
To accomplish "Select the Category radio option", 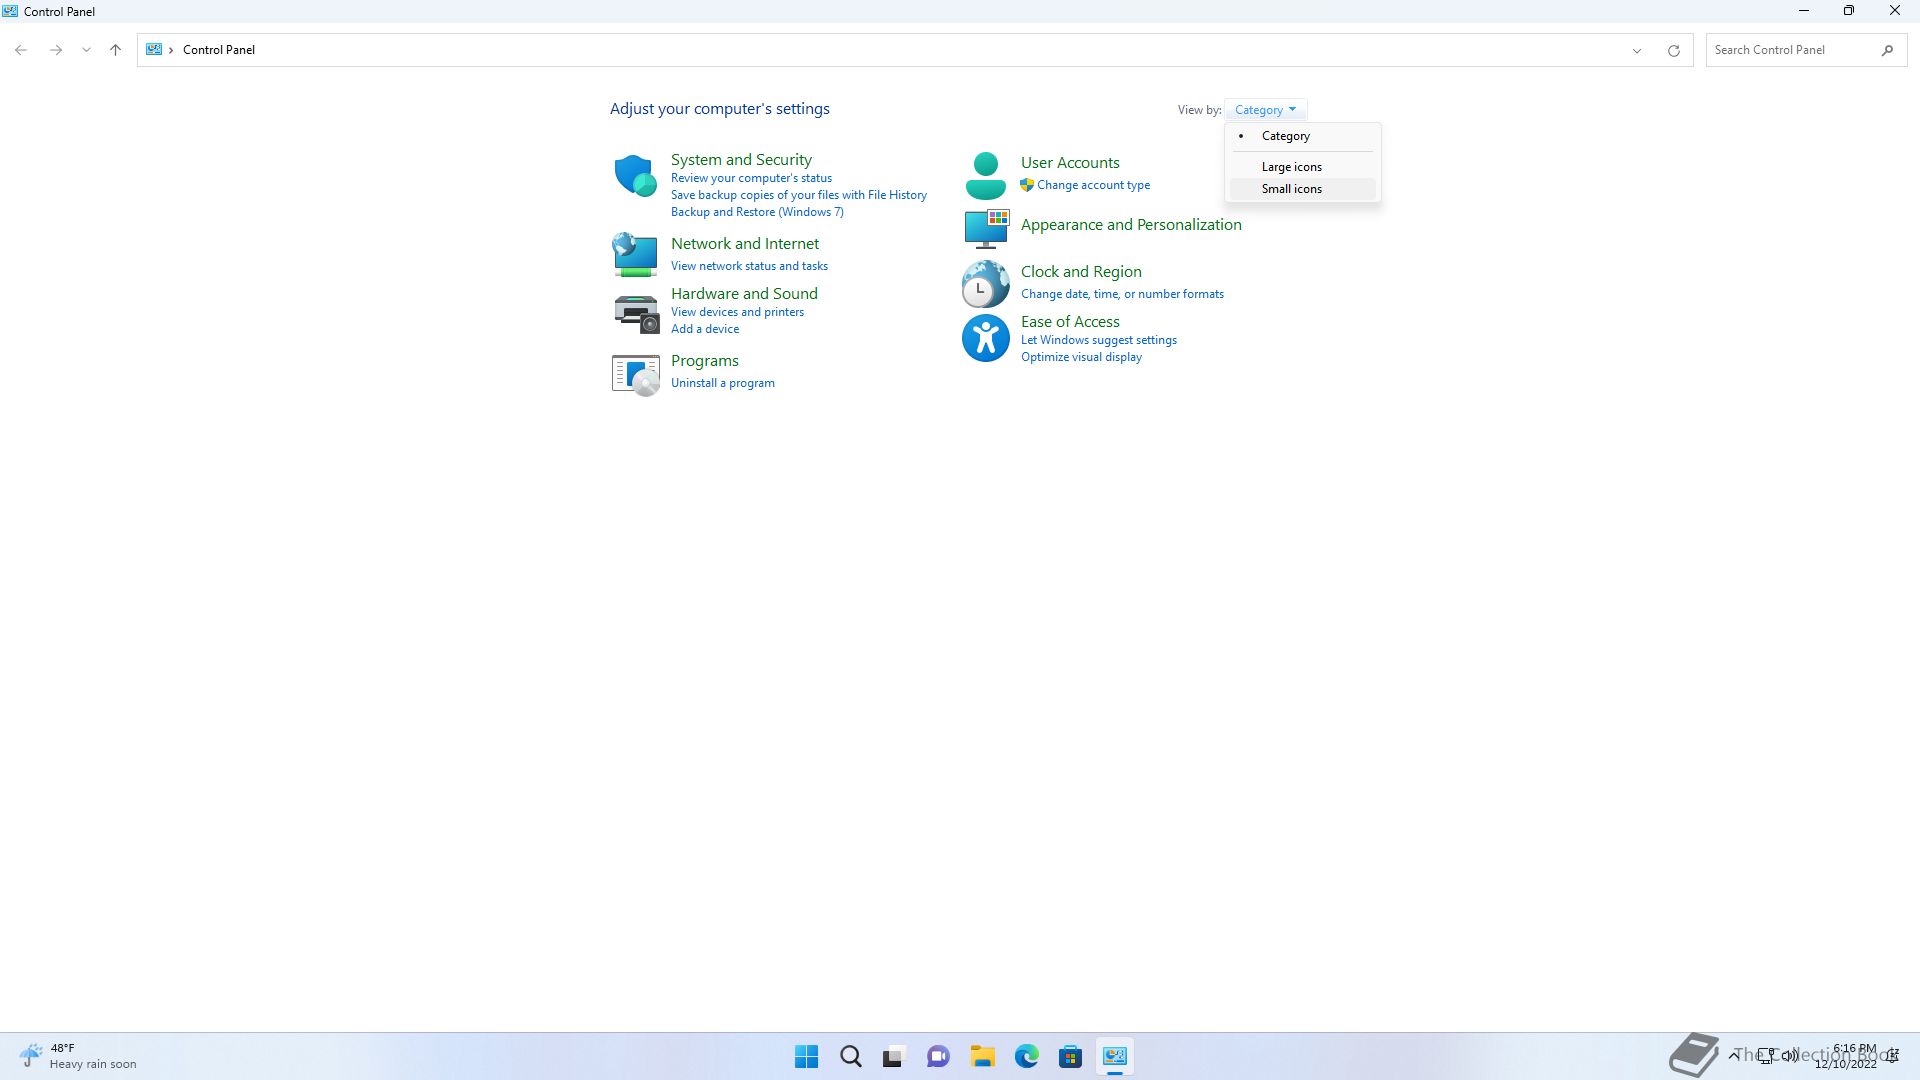I will point(1285,135).
